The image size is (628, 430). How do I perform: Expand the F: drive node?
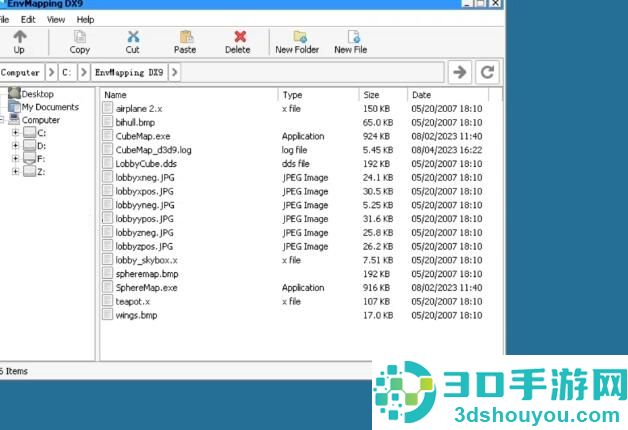coord(15,159)
